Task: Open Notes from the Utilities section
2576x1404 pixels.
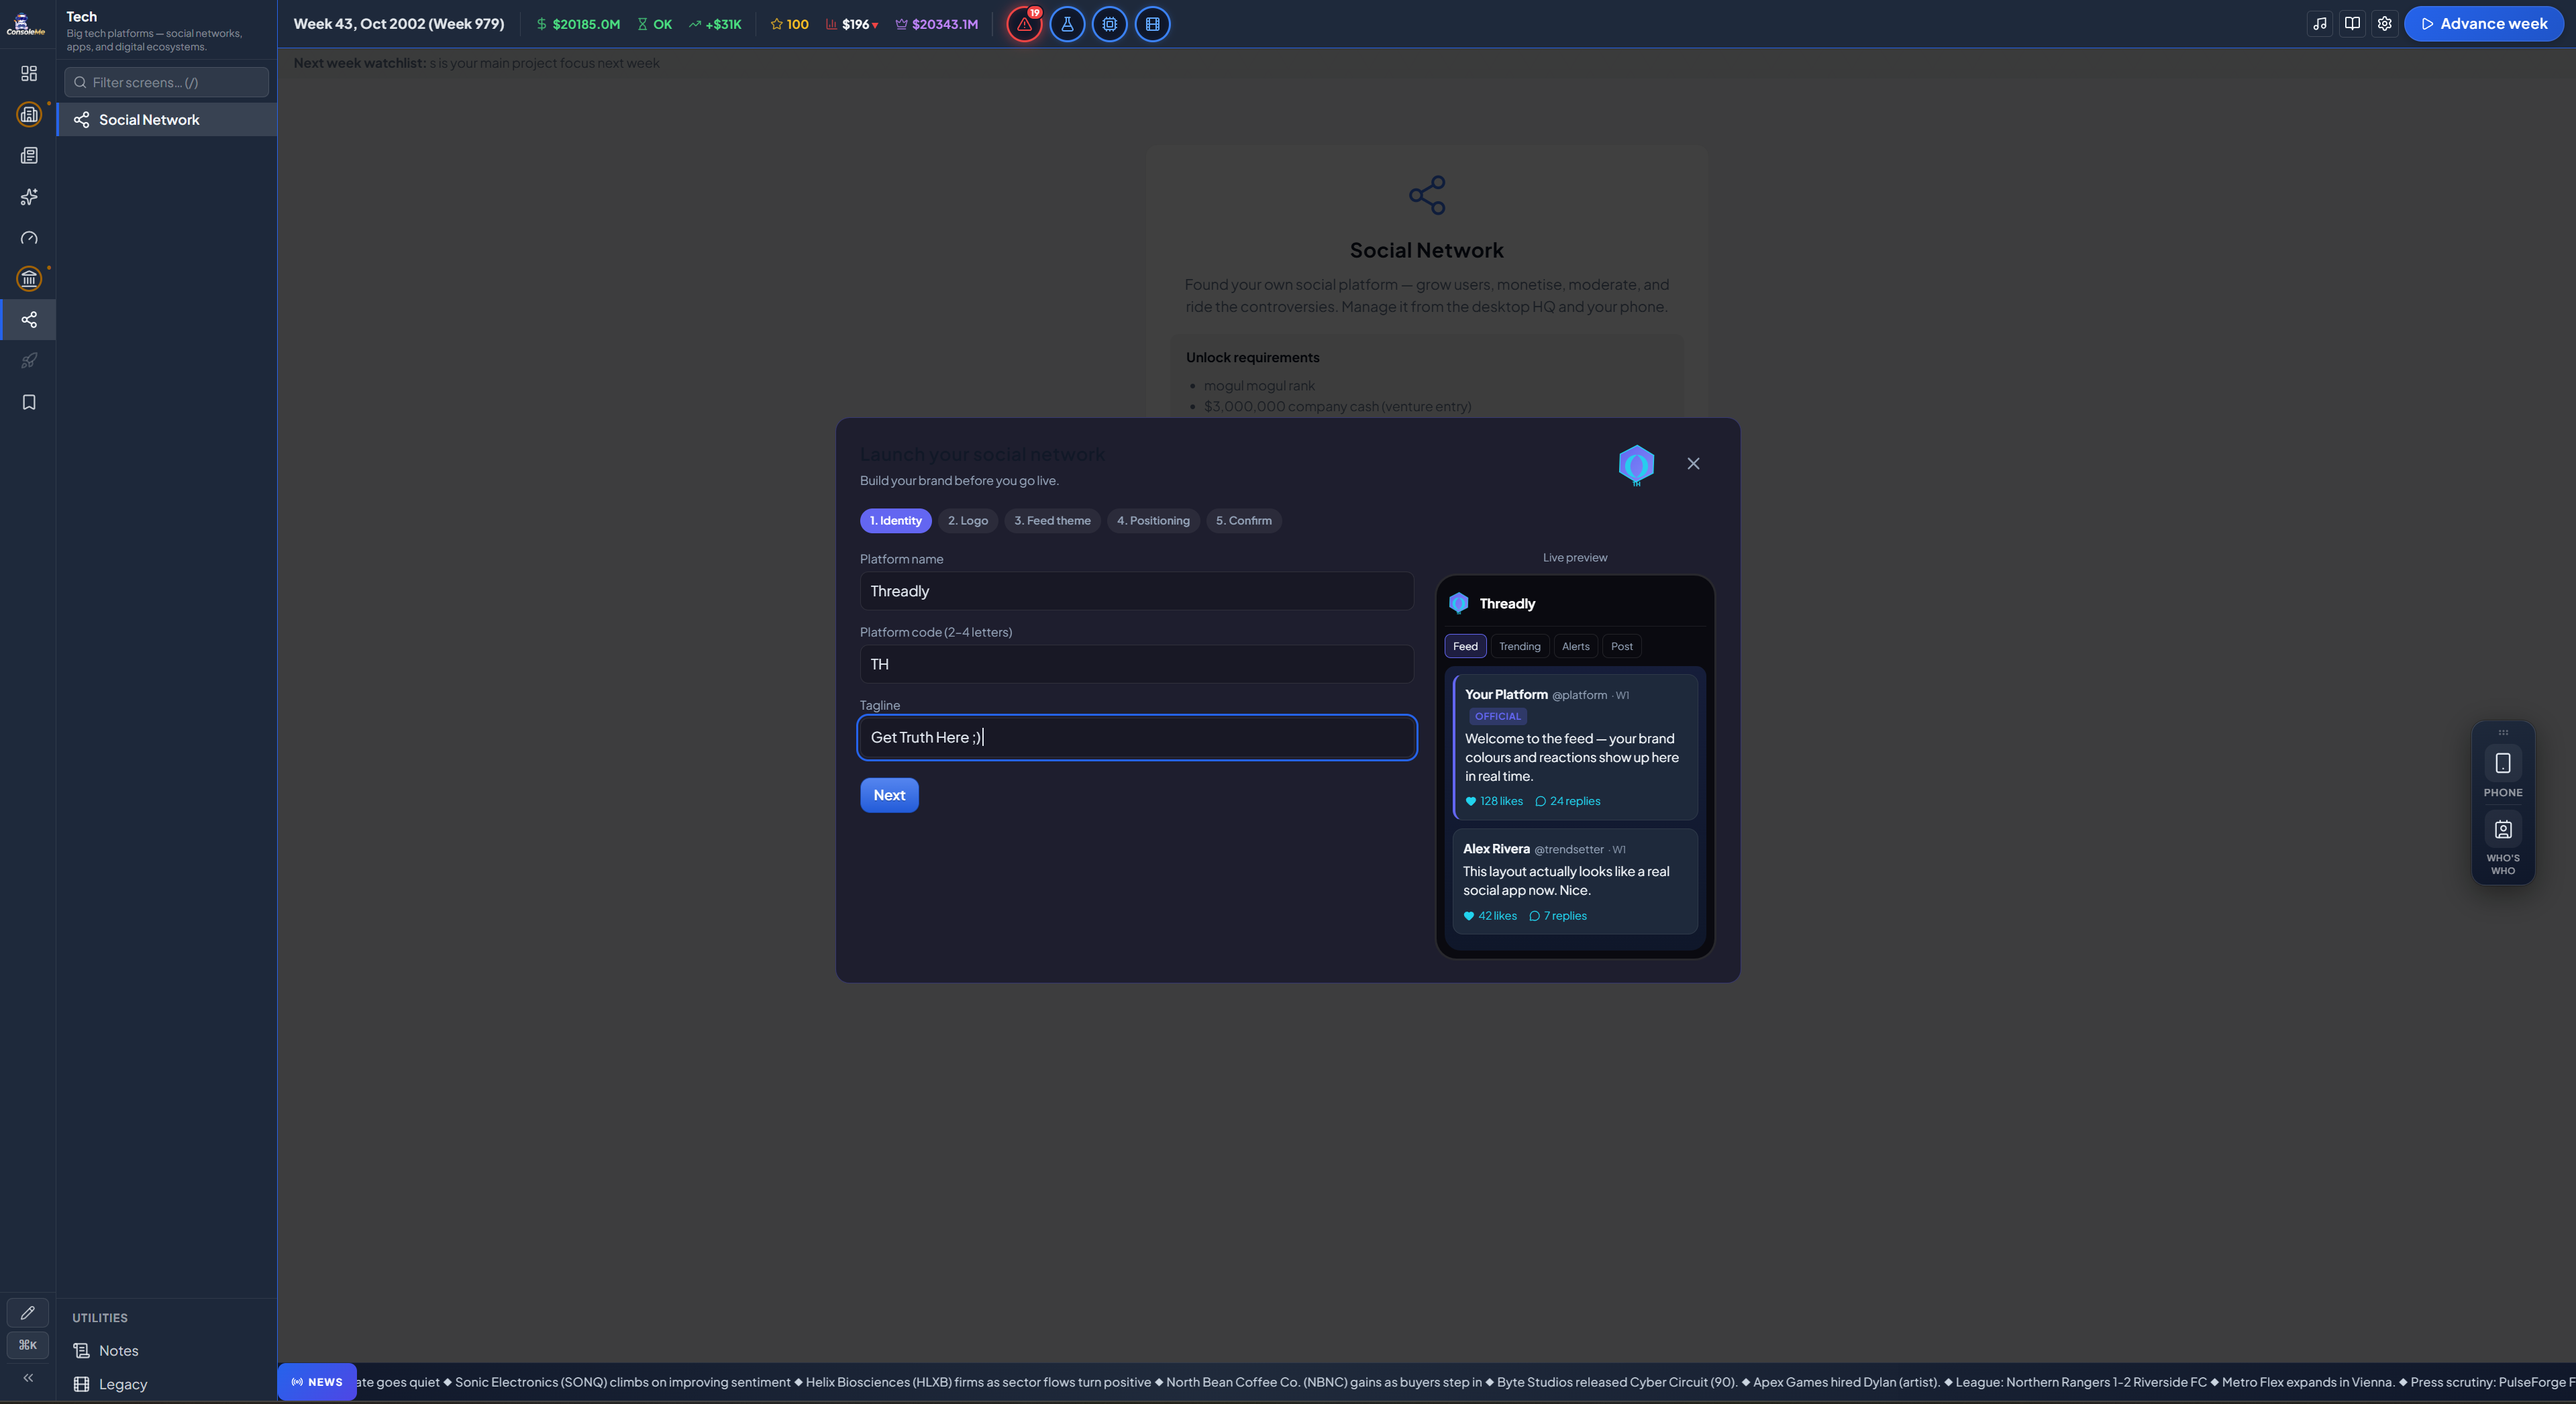Action: [x=118, y=1351]
